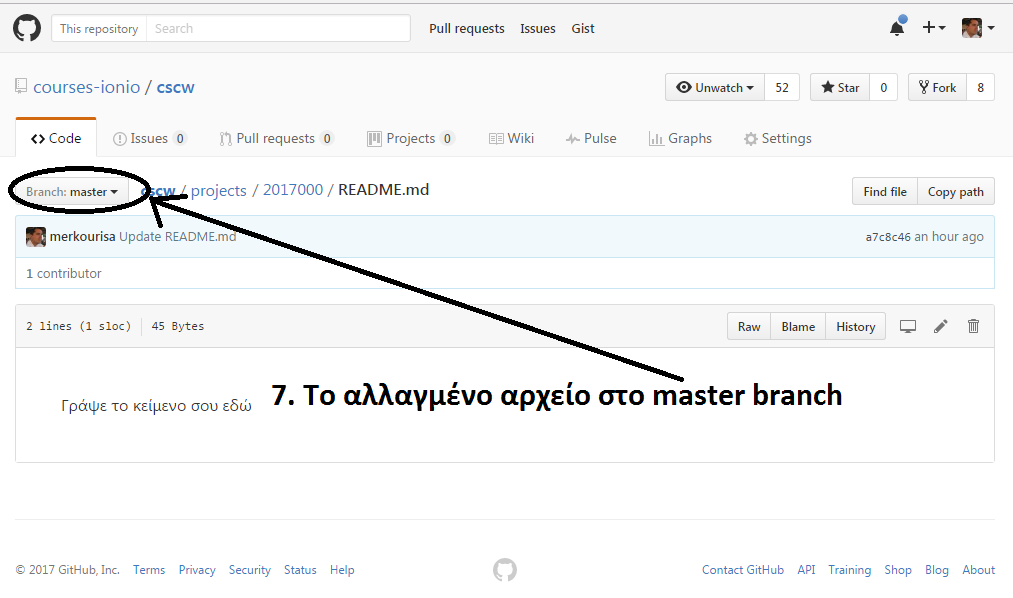The image size is (1013, 598).
Task: View the 52 watchers count
Action: (782, 87)
